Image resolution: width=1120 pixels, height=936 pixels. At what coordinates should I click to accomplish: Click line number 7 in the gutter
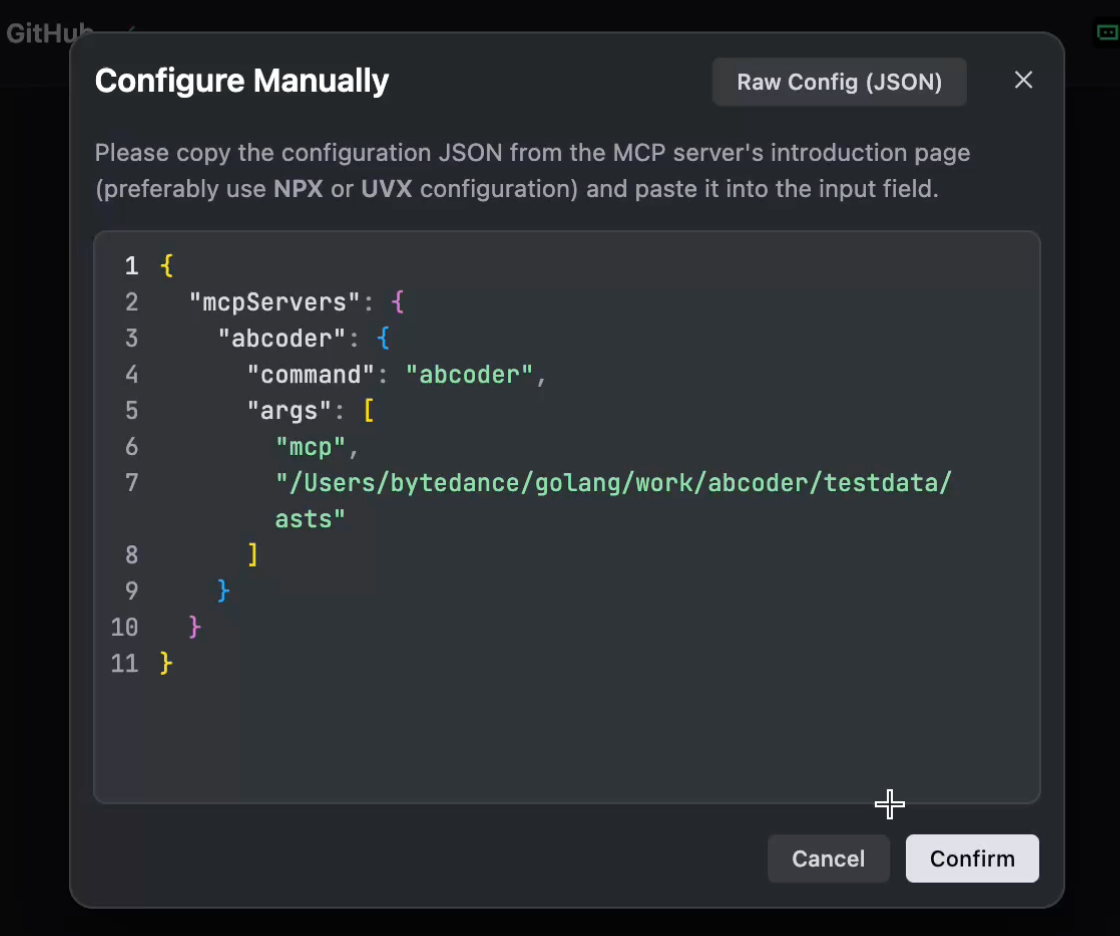point(131,483)
